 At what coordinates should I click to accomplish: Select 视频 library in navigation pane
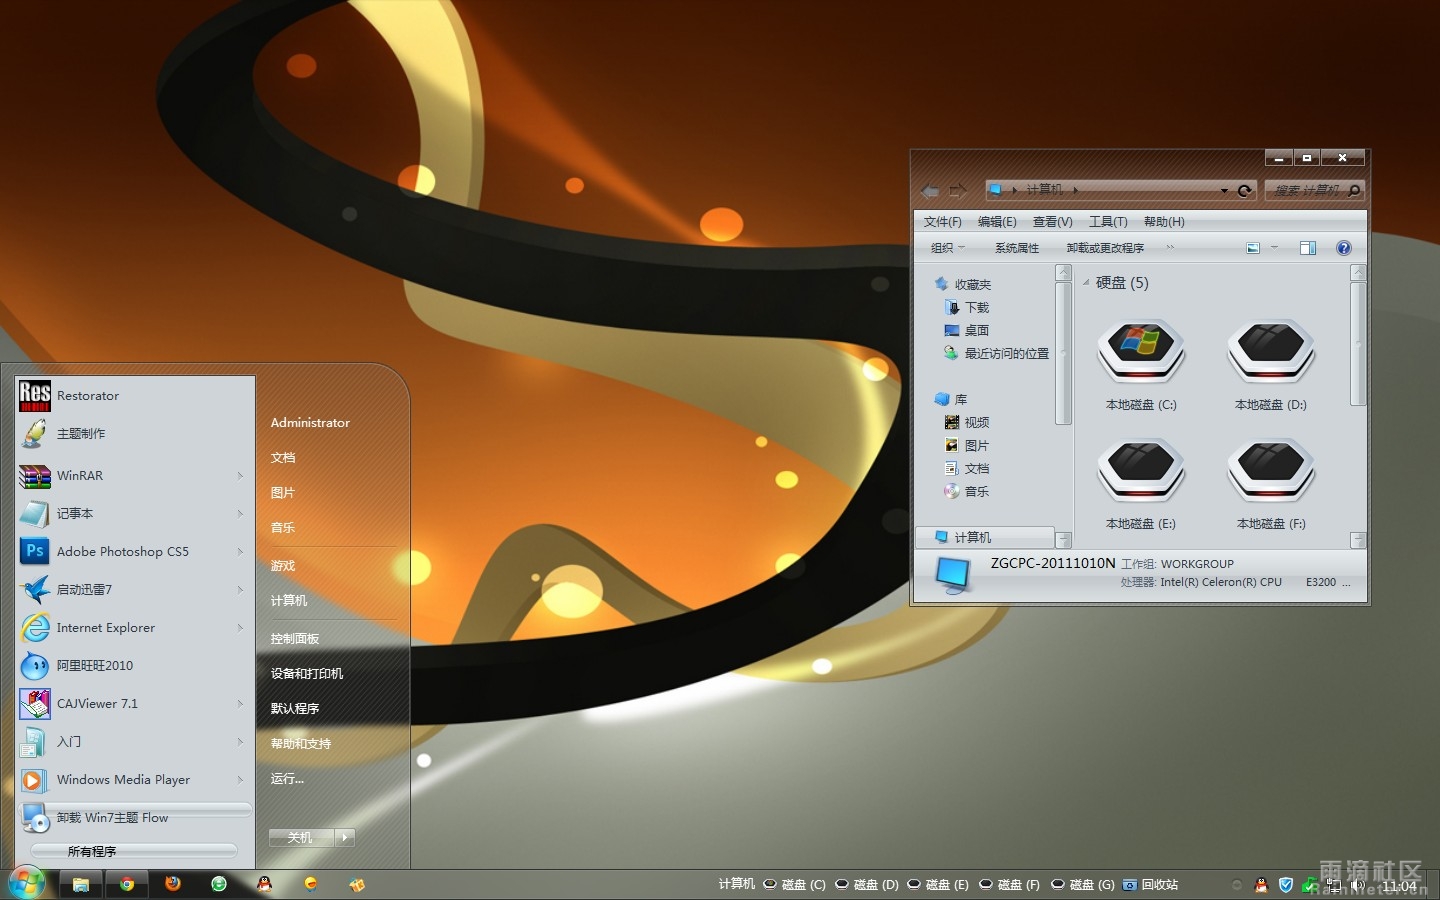point(967,423)
